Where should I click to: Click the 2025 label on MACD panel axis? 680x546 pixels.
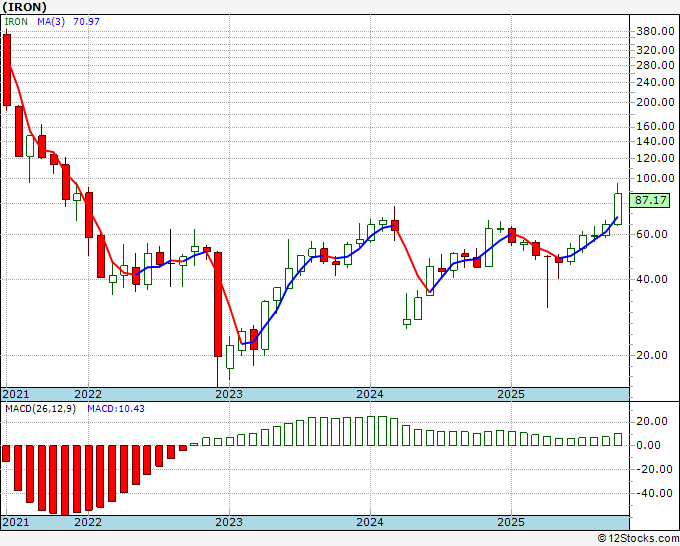[511, 522]
